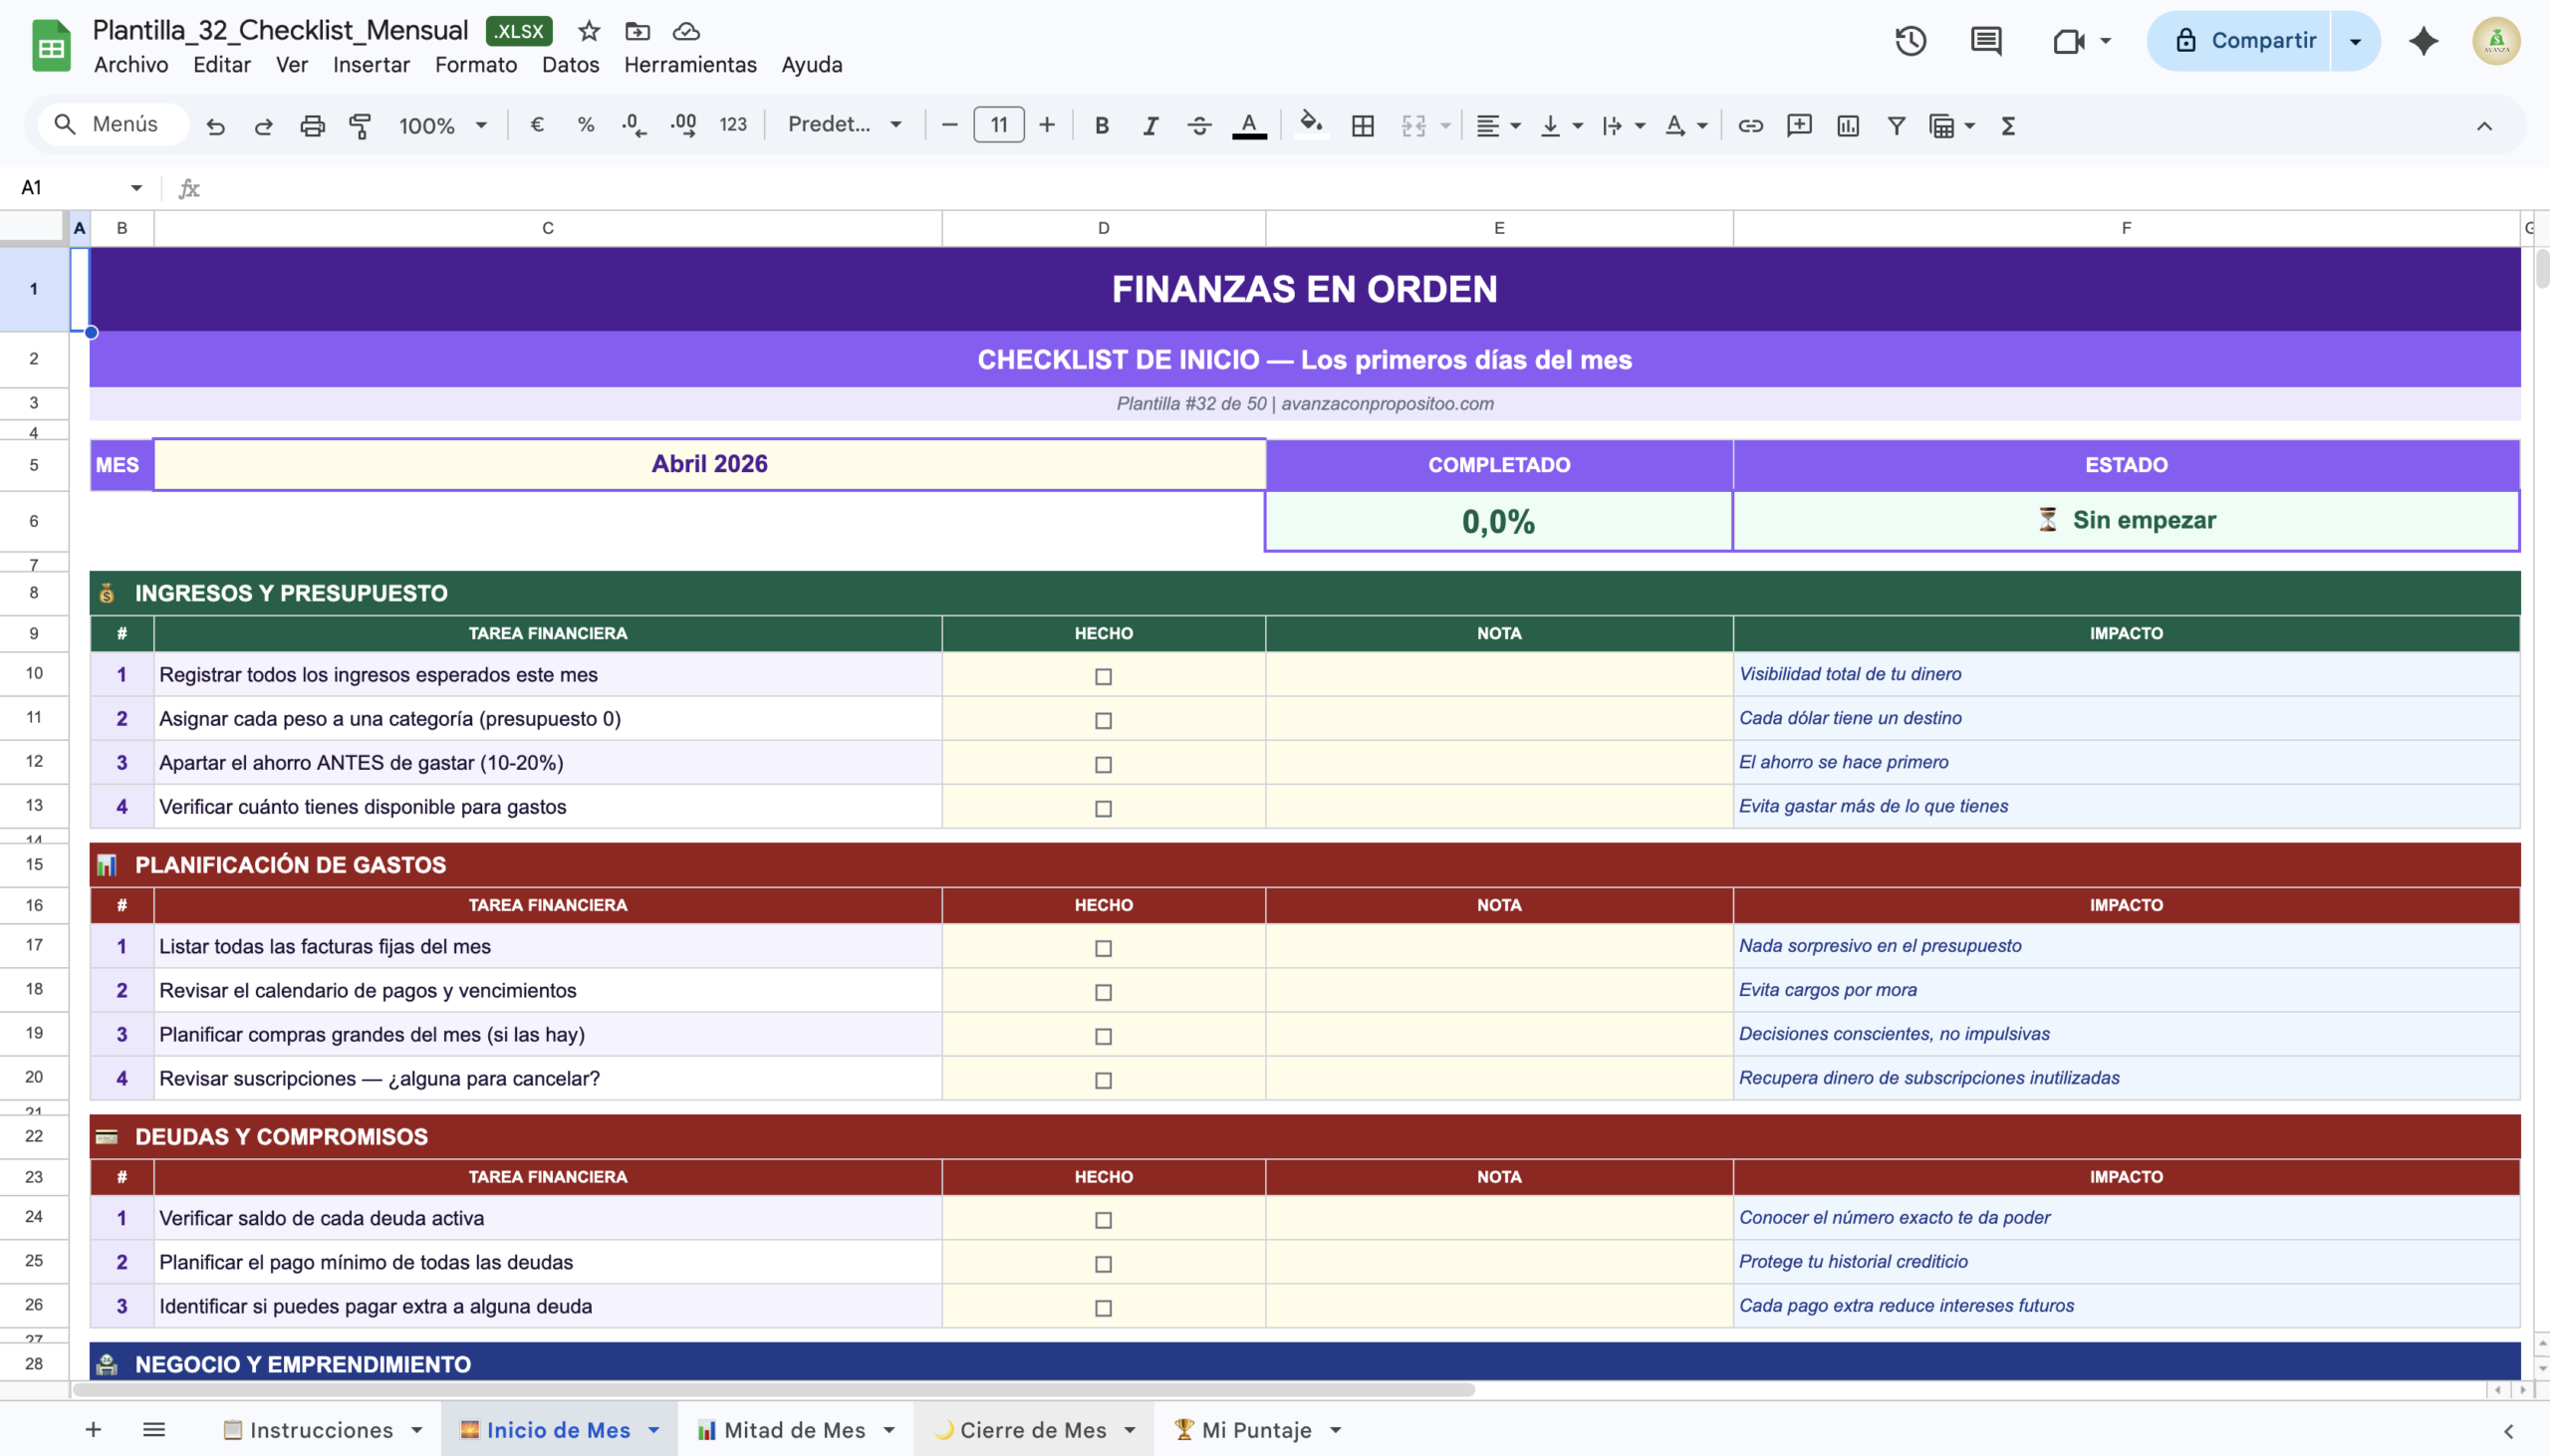The height and width of the screenshot is (1456, 2550).
Task: Open the Formato menu
Action: coord(475,65)
